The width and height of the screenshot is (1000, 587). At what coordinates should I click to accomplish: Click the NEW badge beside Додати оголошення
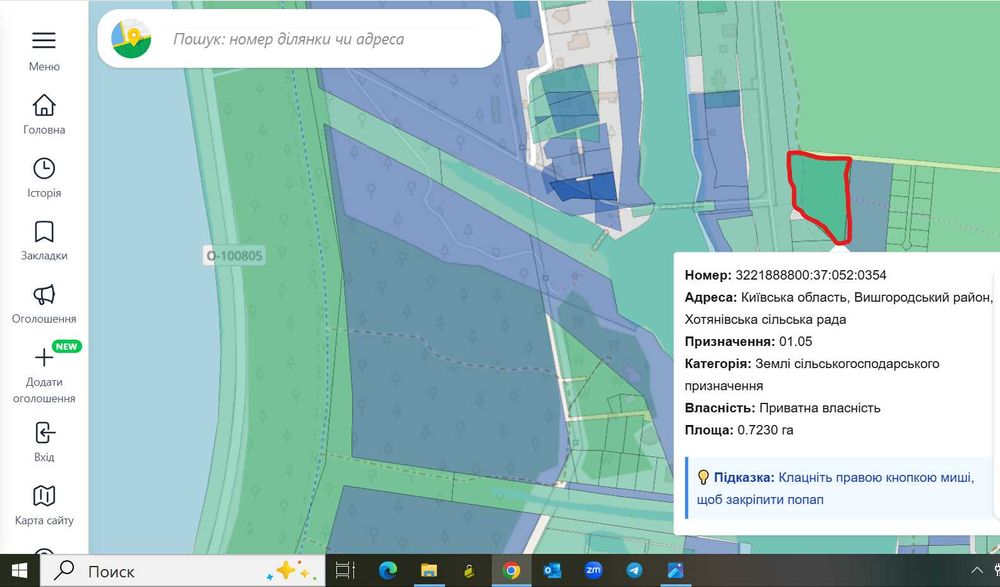(x=66, y=346)
